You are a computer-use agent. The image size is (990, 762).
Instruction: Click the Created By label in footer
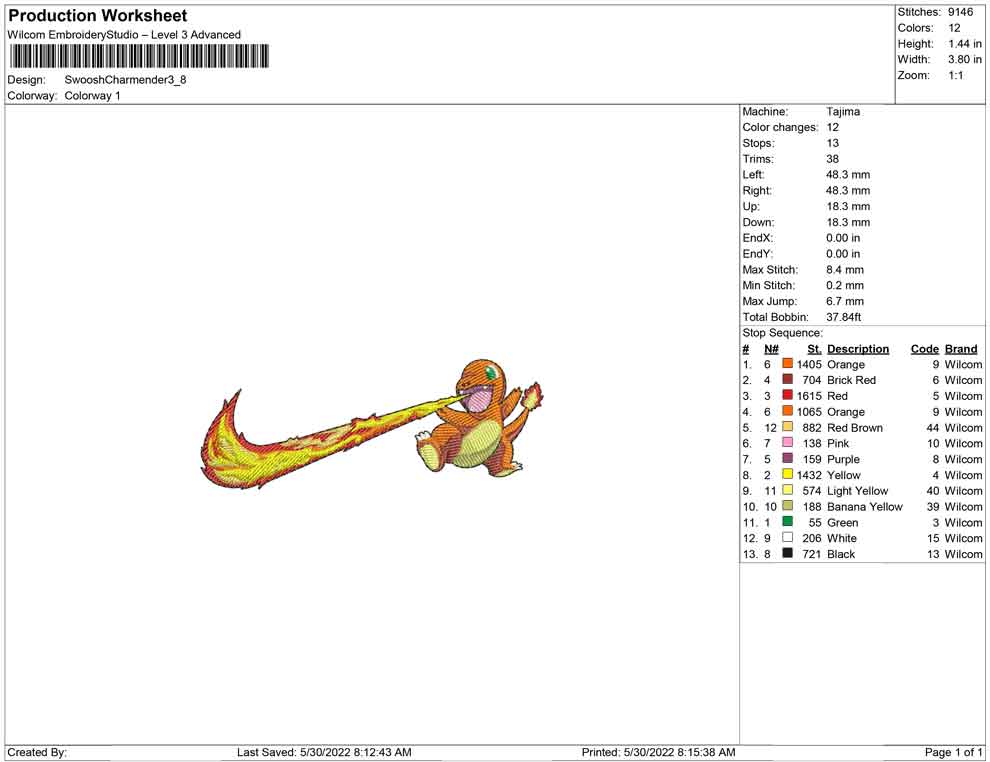(x=37, y=751)
